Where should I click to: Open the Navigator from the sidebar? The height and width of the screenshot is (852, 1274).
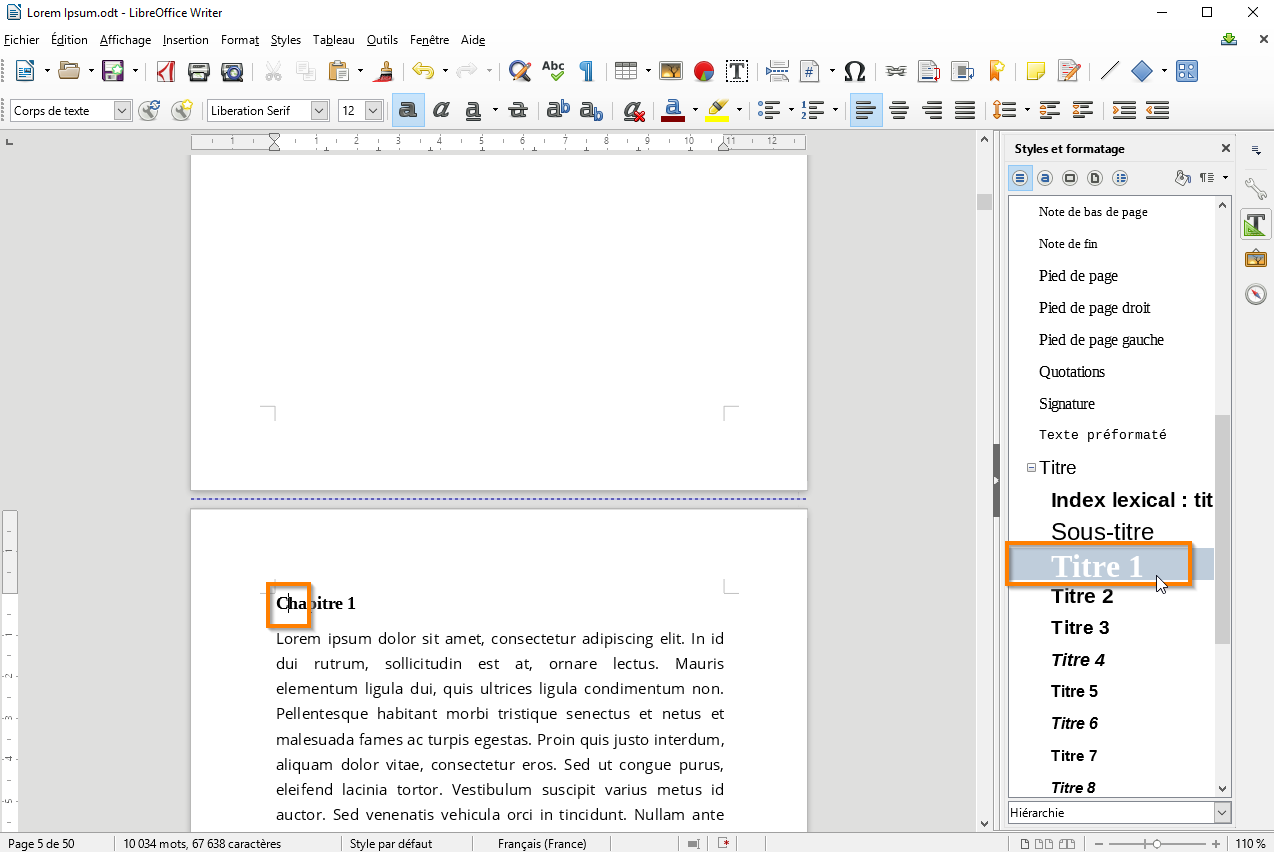(1256, 294)
